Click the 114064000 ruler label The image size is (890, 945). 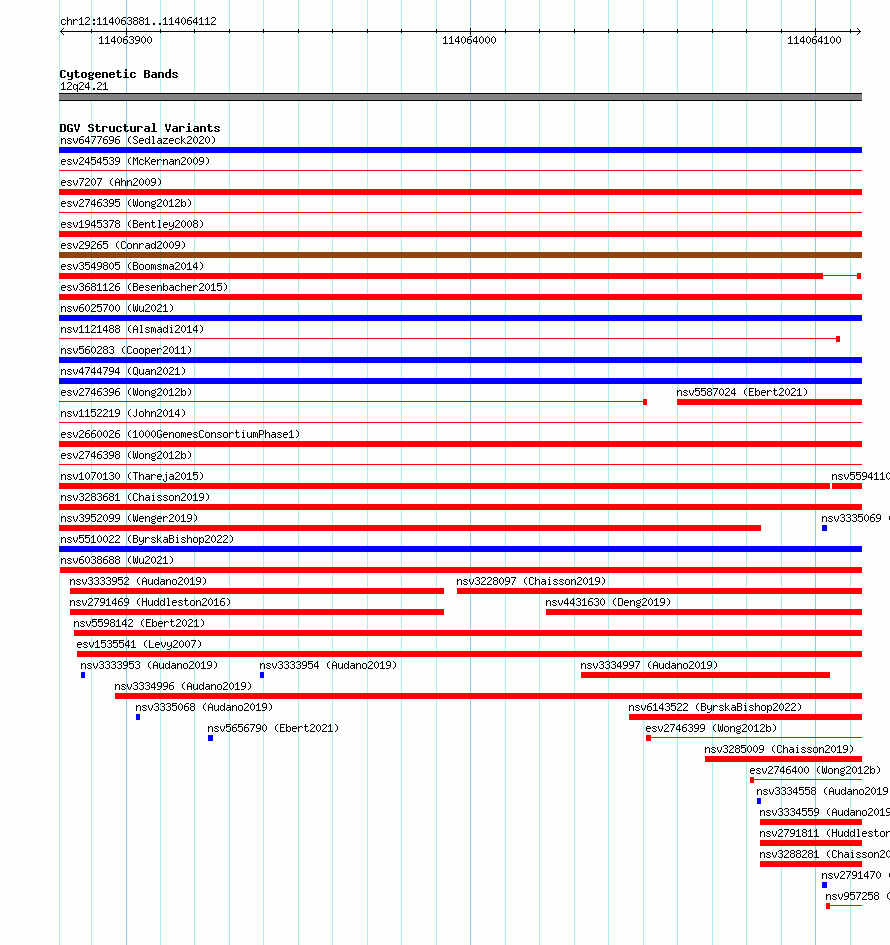point(469,40)
